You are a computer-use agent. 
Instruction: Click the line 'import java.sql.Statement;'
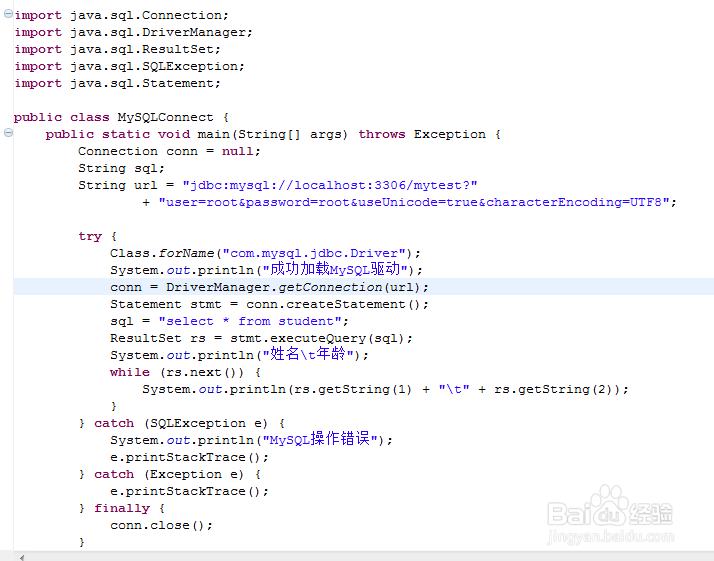(117, 83)
